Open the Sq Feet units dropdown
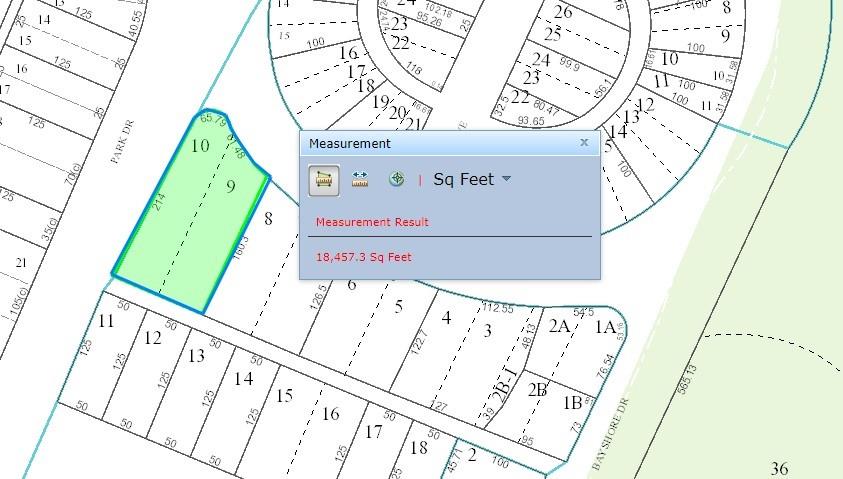843x479 pixels. [471, 179]
